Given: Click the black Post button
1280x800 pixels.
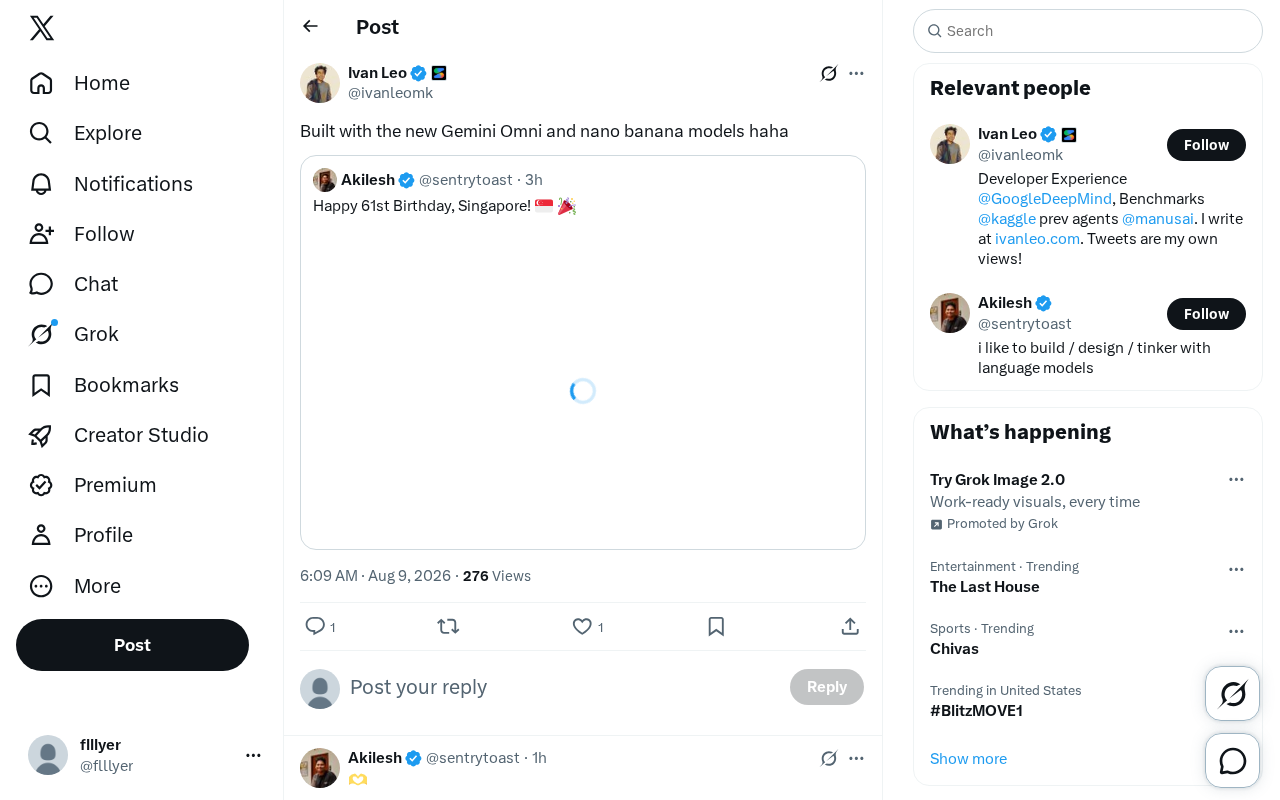Looking at the screenshot, I should coord(132,645).
